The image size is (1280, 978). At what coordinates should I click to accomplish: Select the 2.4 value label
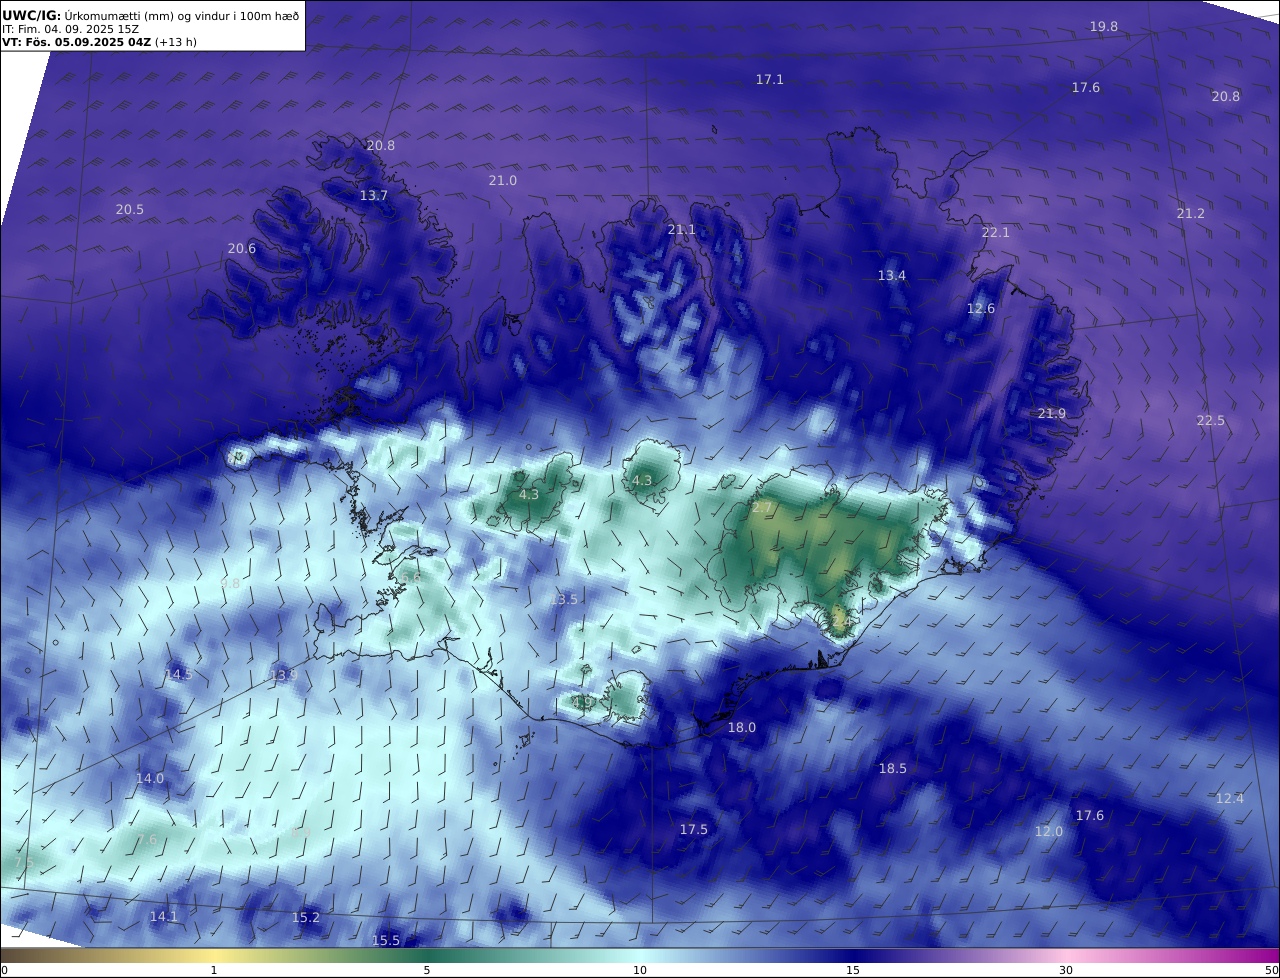[x=841, y=622]
